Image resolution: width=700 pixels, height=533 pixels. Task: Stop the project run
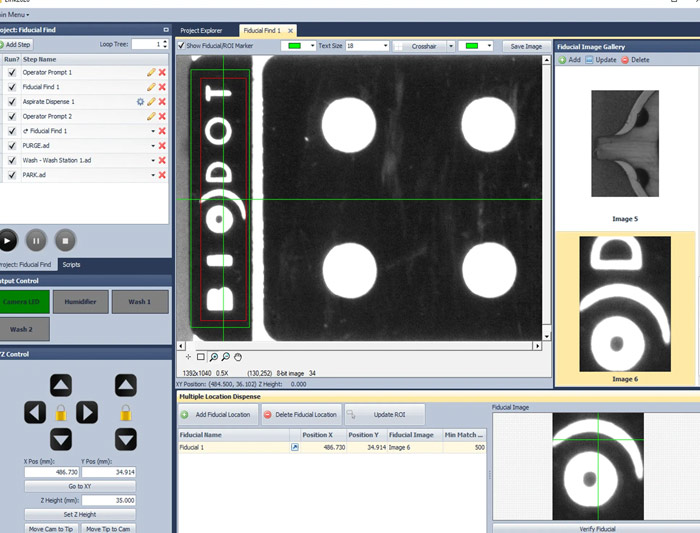pos(65,241)
